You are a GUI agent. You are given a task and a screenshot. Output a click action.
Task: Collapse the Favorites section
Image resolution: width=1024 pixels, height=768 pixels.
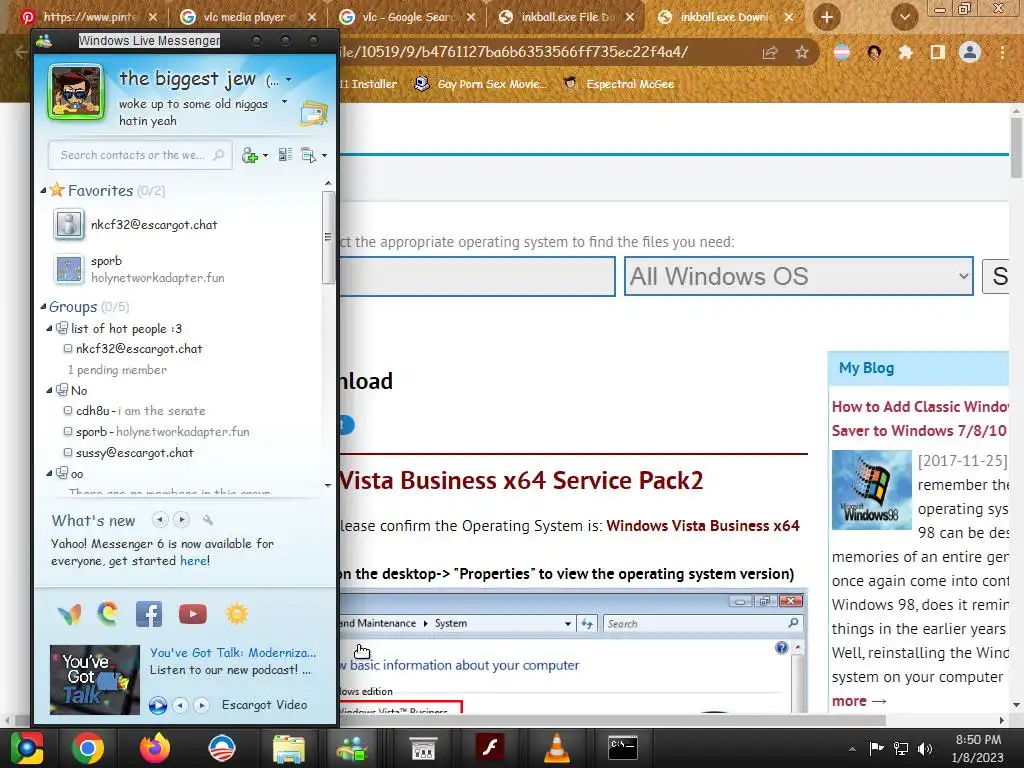coord(43,191)
